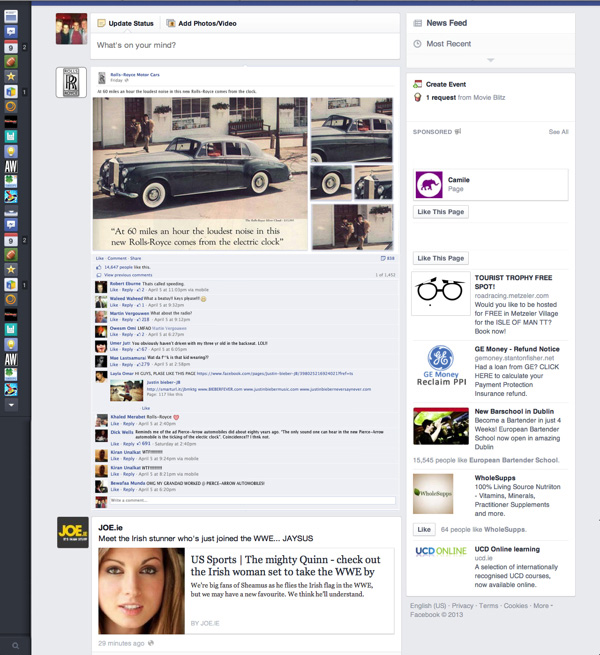600x655 pixels.
Task: Open the large Rolls-Royce ad photo
Action: tap(200, 172)
